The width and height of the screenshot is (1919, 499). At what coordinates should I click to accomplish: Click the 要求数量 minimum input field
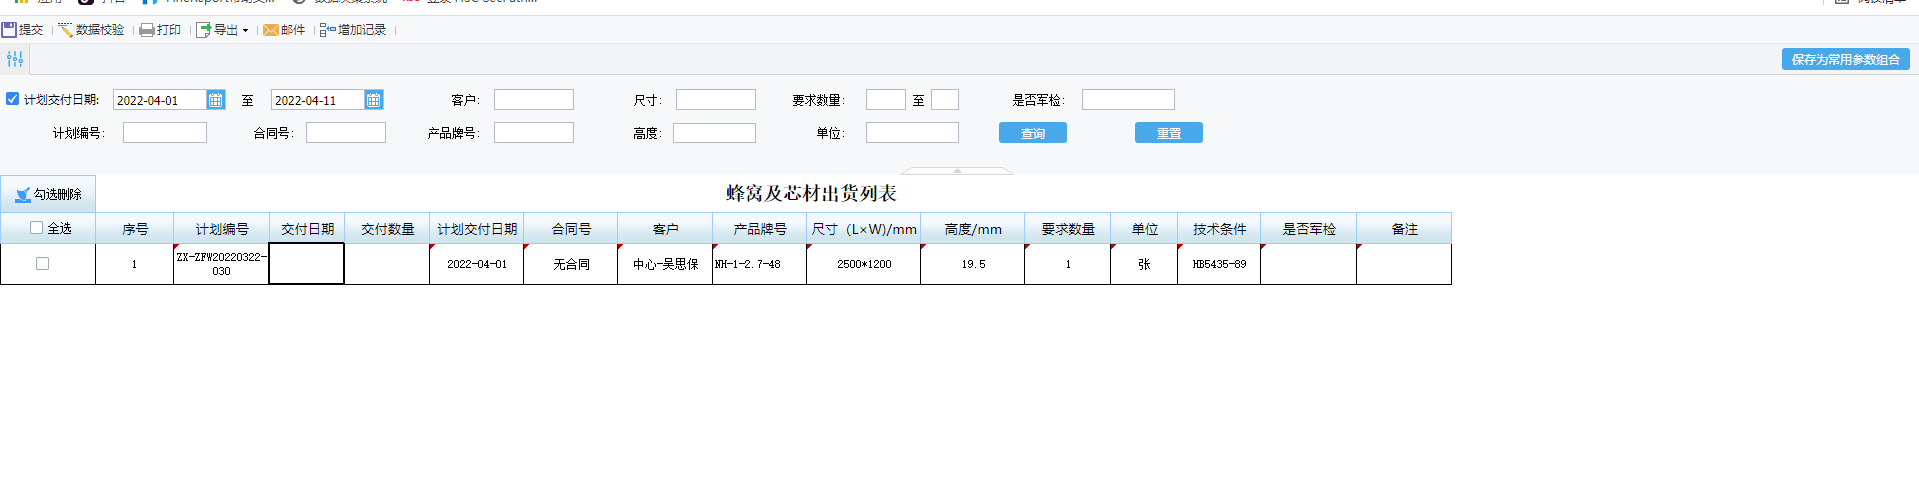point(886,100)
